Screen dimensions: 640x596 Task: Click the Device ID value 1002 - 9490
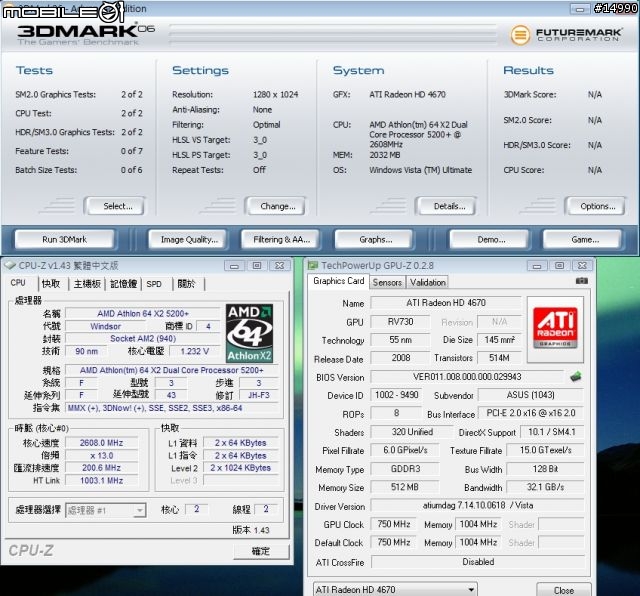396,395
